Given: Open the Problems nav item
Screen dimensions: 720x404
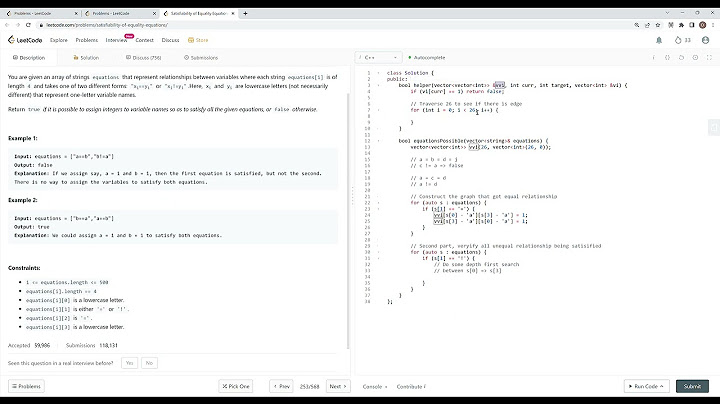Looking at the screenshot, I should click(87, 40).
